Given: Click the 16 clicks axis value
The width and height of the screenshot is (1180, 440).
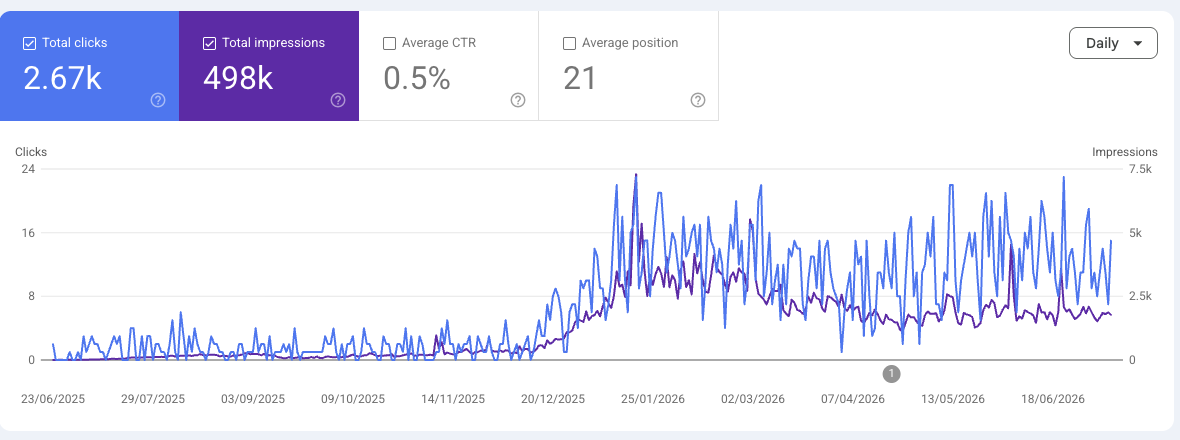Looking at the screenshot, I should [28, 232].
